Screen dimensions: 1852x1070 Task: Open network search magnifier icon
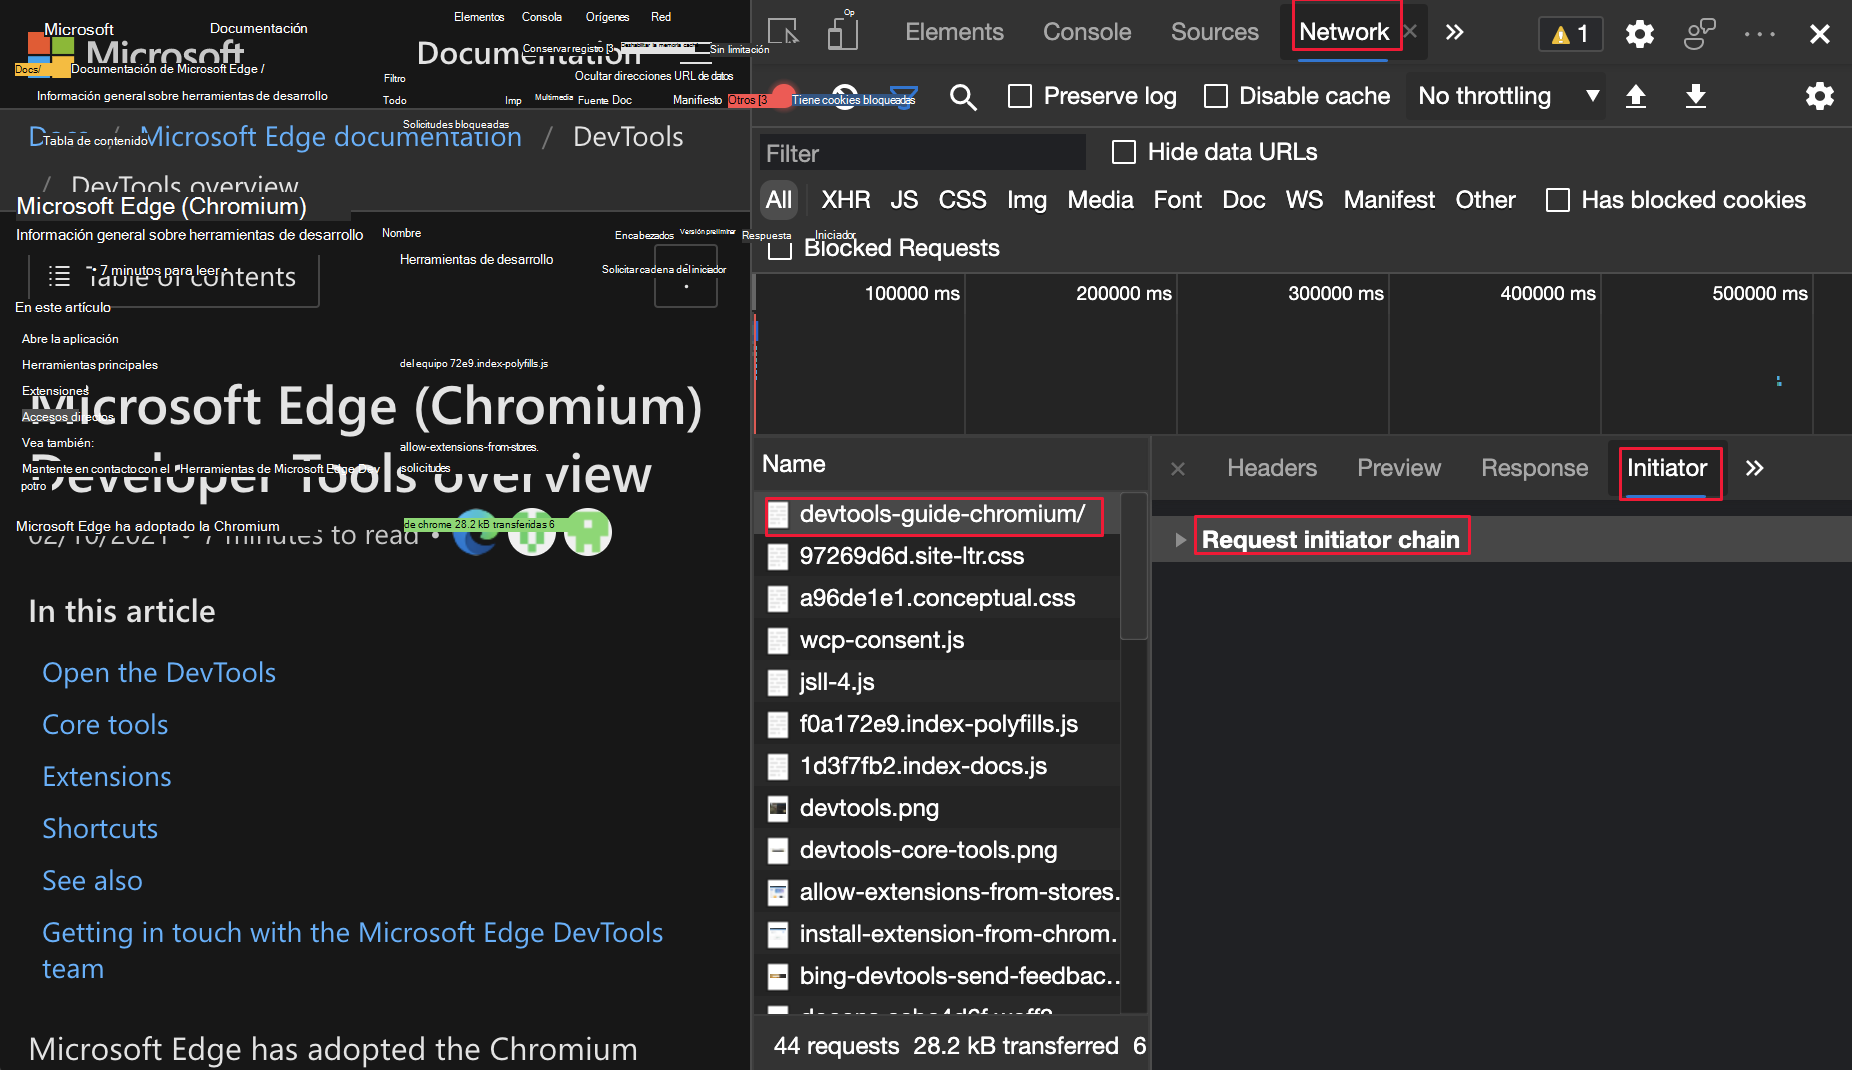963,97
